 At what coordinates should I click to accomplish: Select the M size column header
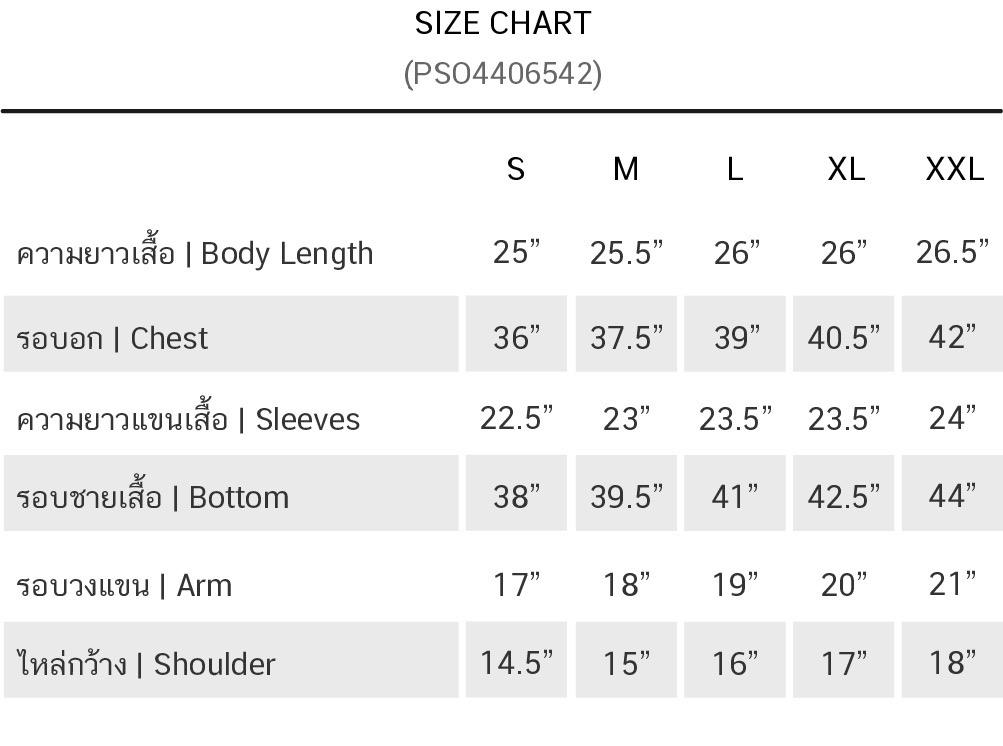pos(625,170)
